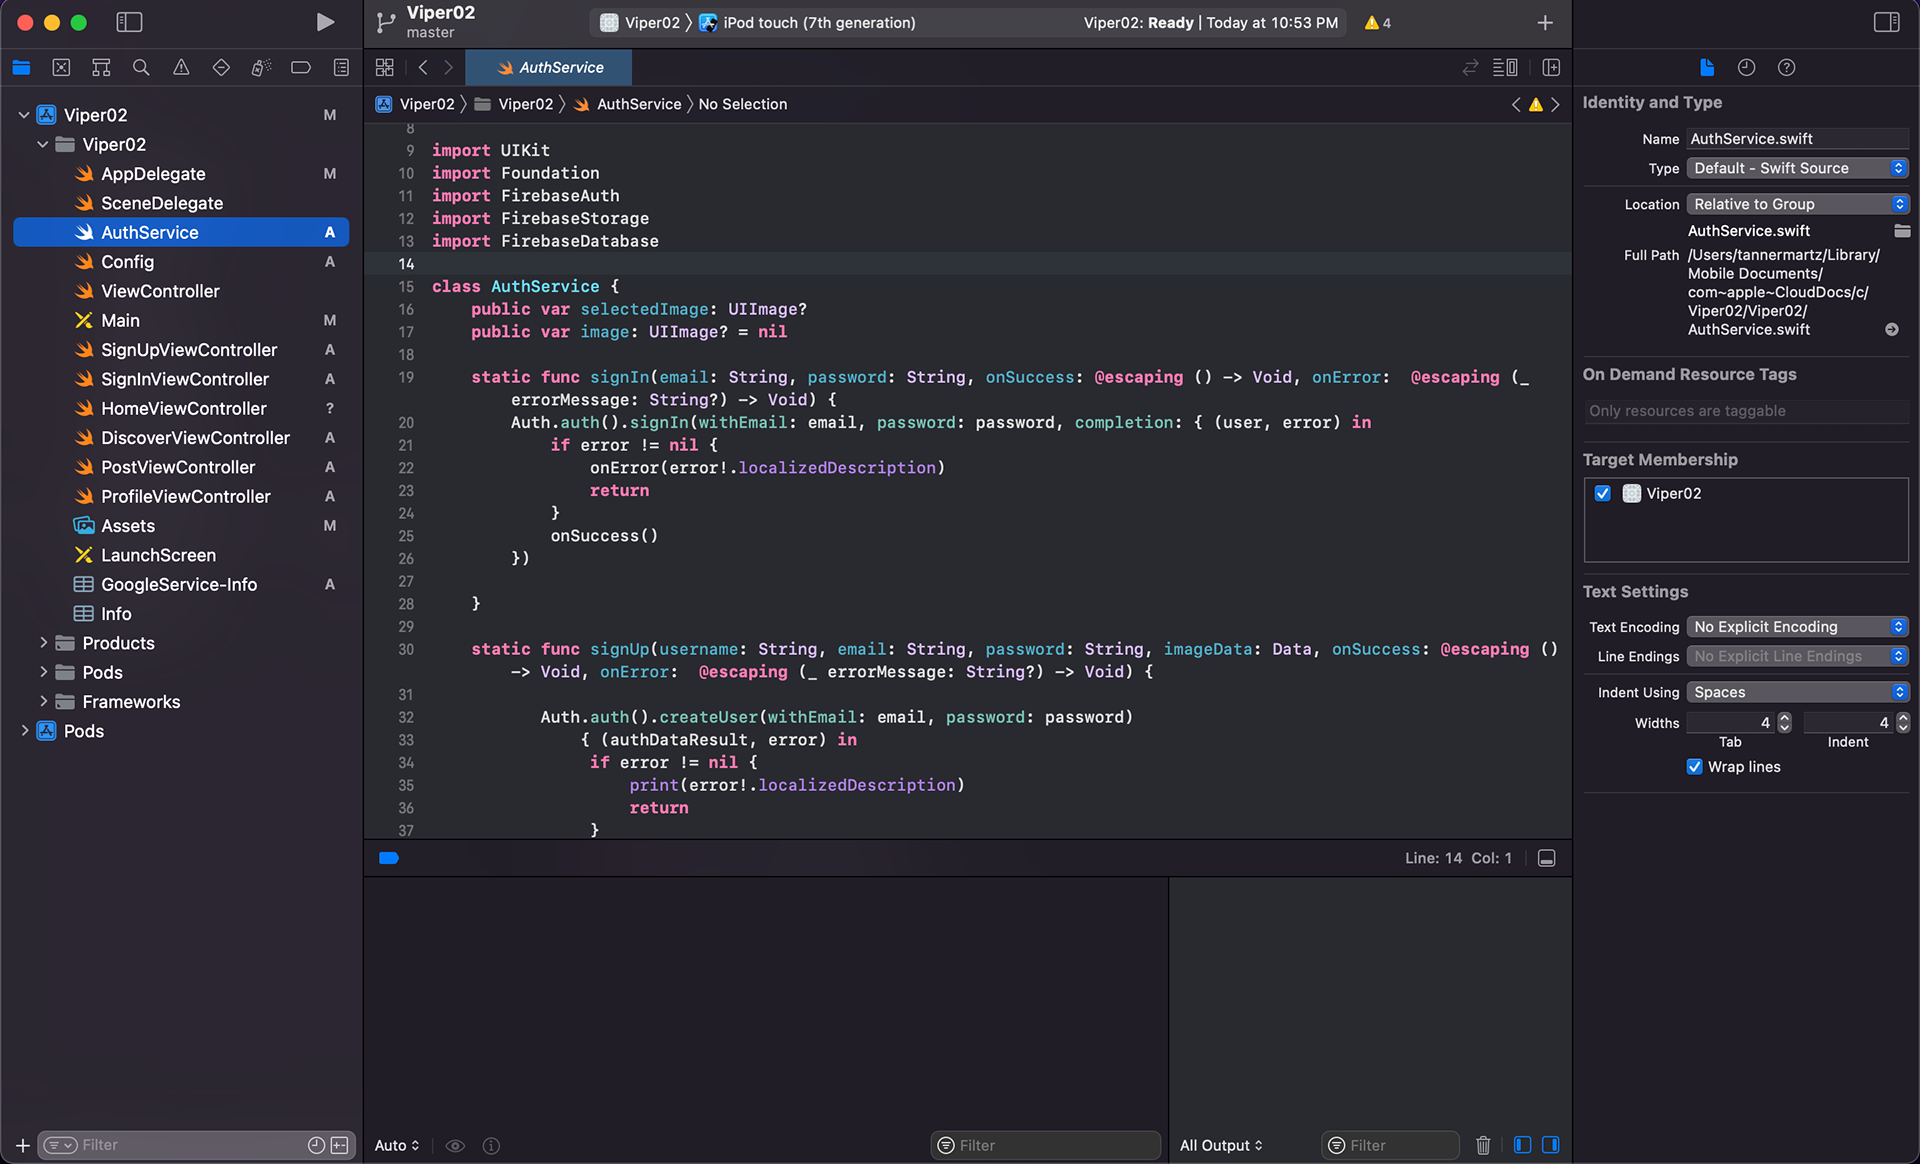This screenshot has width=1920, height=1164.
Task: Open the Source Control navigator
Action: tap(61, 67)
